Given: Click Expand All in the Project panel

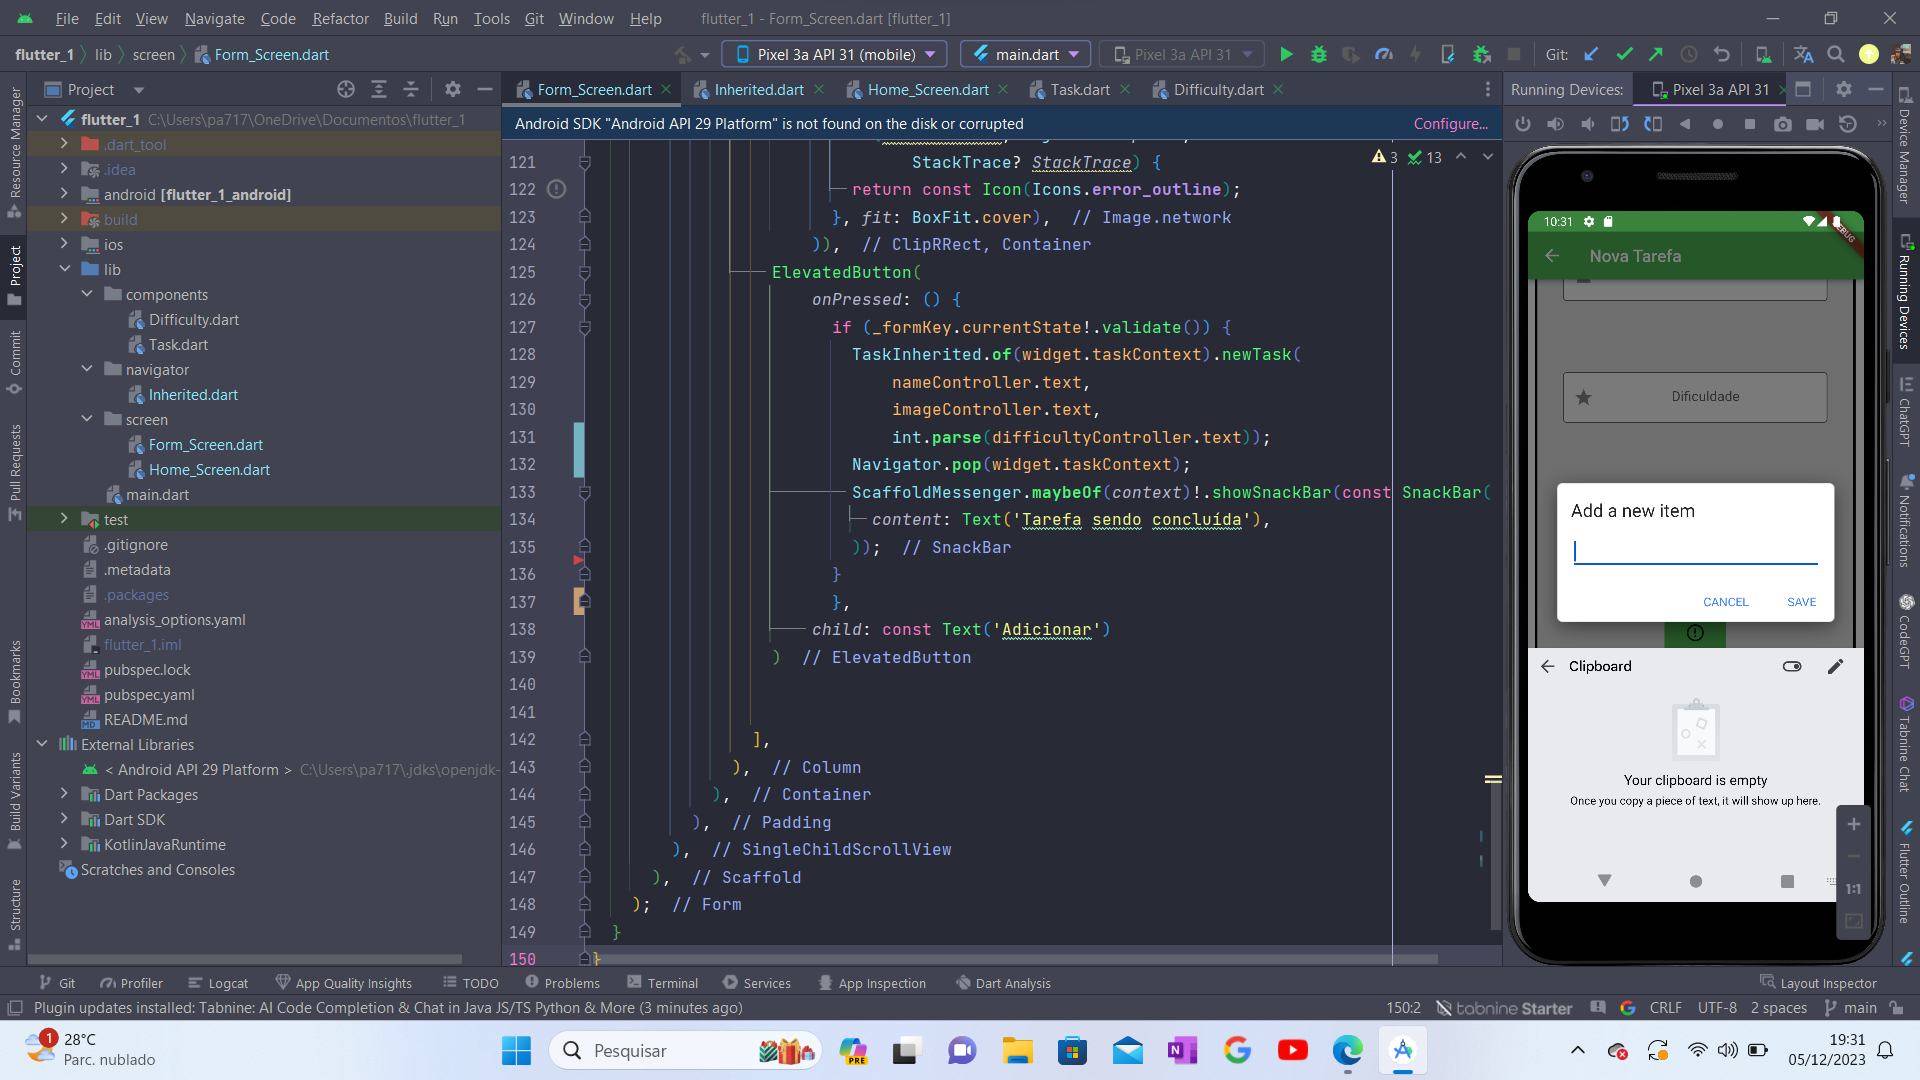Looking at the screenshot, I should tap(379, 90).
